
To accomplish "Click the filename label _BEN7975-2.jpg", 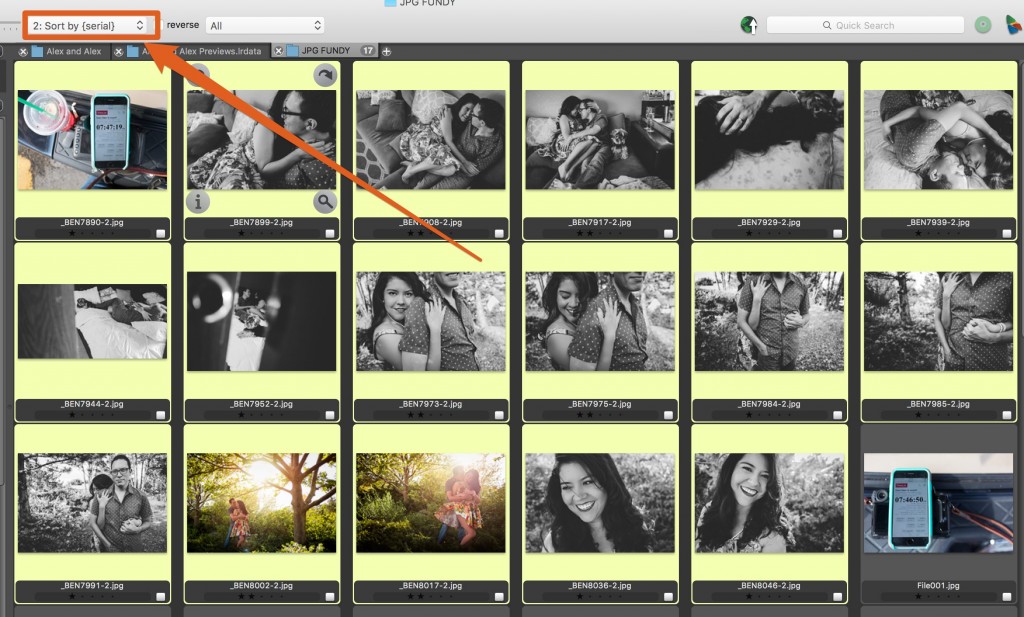I will click(600, 404).
